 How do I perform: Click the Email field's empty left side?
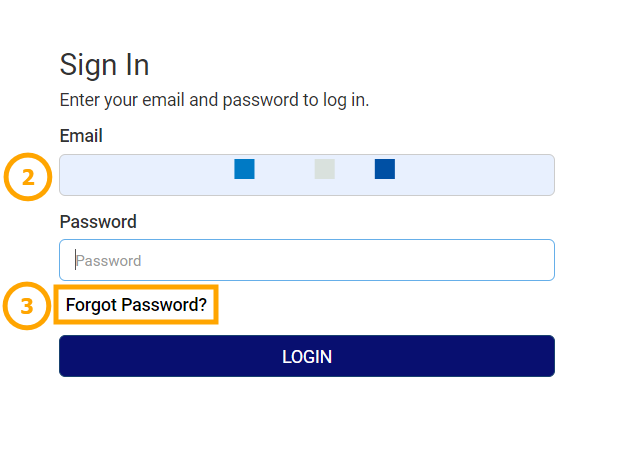140,175
